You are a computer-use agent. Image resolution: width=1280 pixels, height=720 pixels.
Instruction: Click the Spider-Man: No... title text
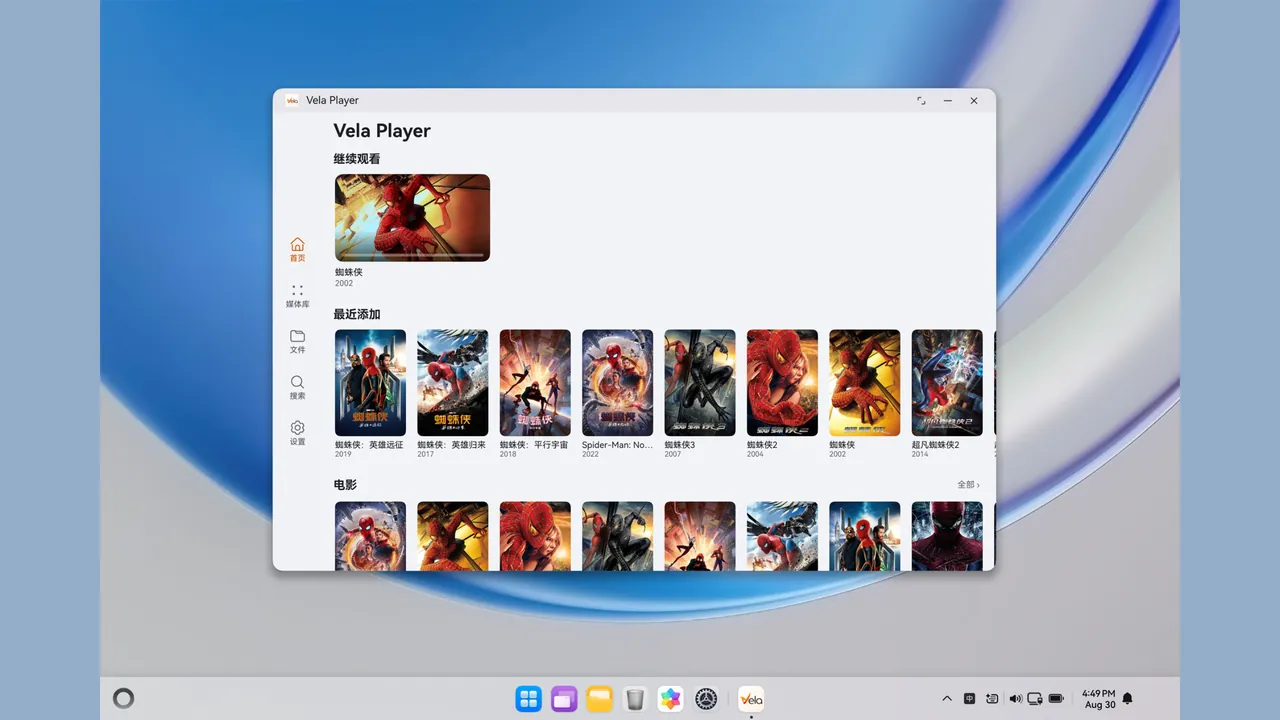[617, 445]
